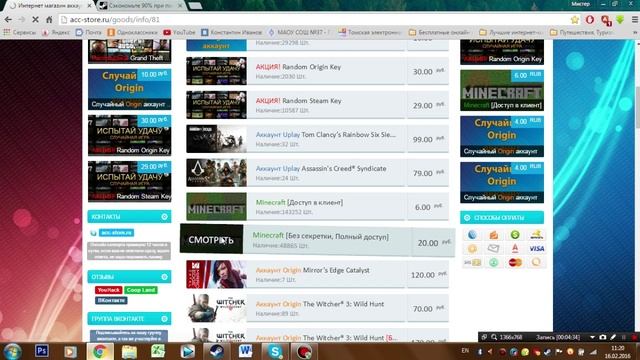
Task: Select the MasterCard payment icon
Action: tap(515, 262)
